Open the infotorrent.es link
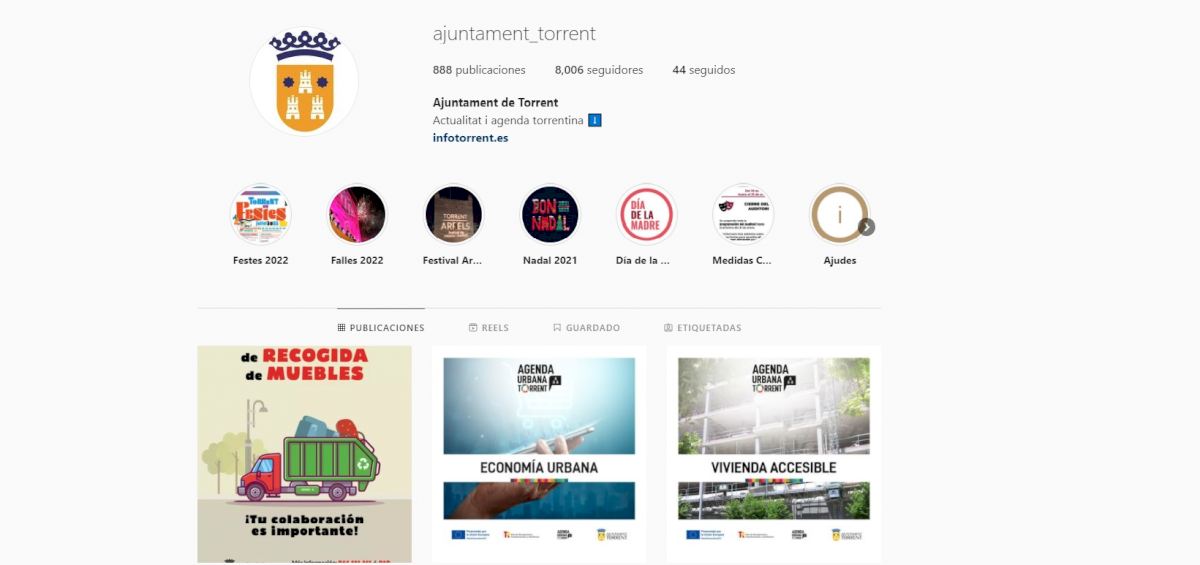1200x565 pixels. pos(470,138)
